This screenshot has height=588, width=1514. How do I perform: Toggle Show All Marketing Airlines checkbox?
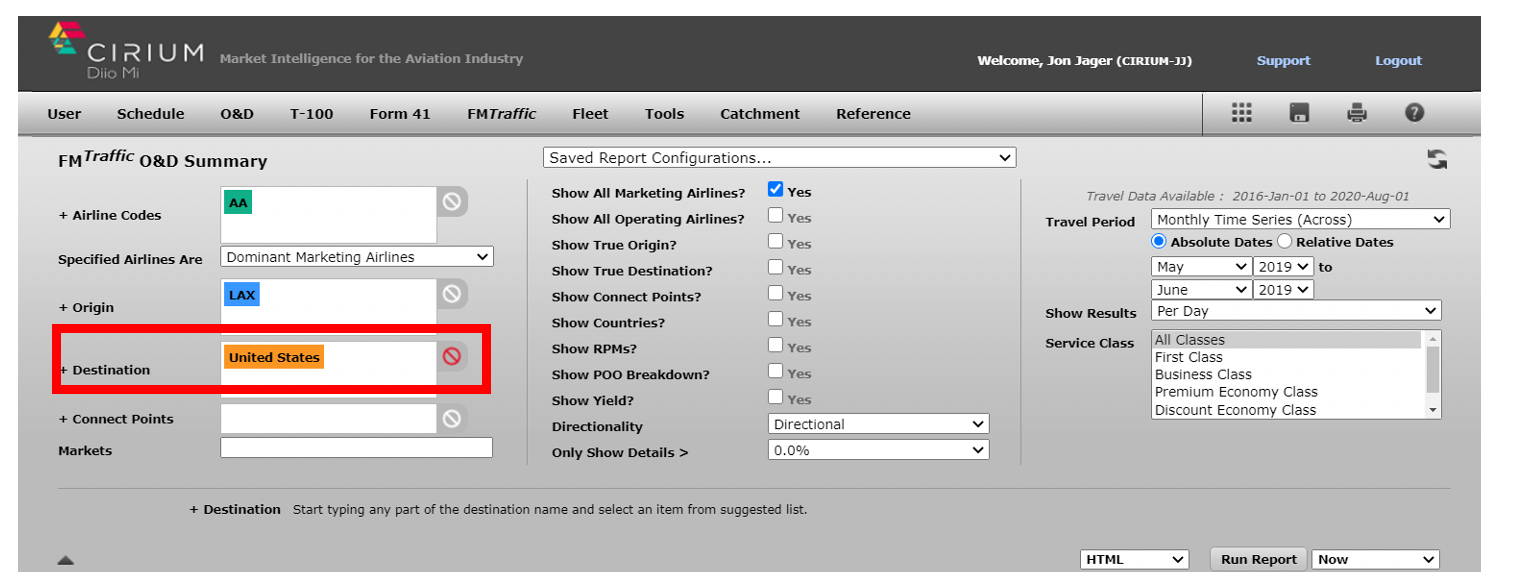[x=775, y=189]
